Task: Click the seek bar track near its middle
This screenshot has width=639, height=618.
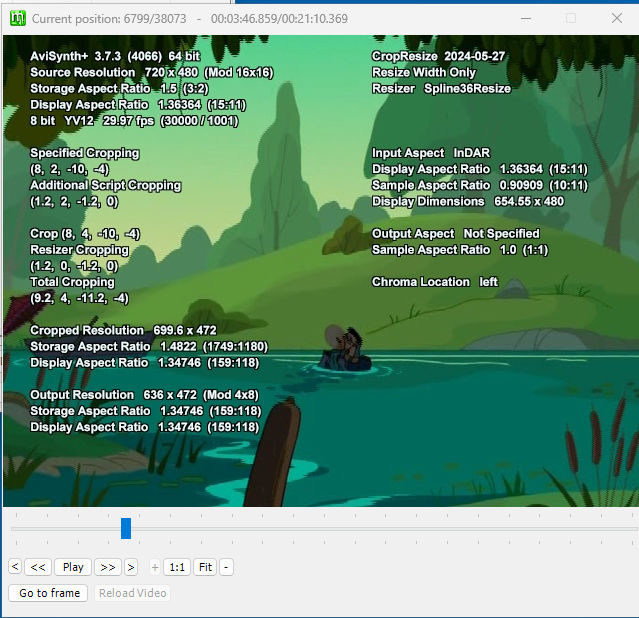Action: (322, 529)
